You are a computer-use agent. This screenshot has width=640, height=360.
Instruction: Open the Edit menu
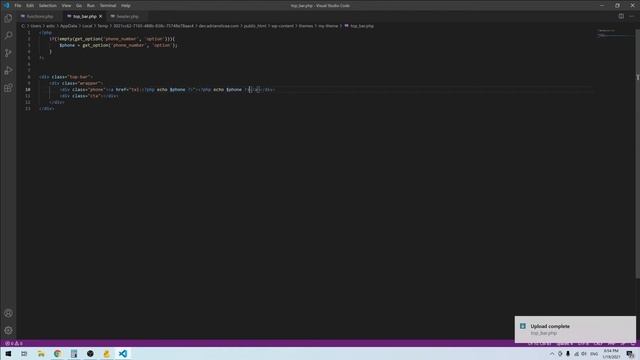(x=30, y=6)
